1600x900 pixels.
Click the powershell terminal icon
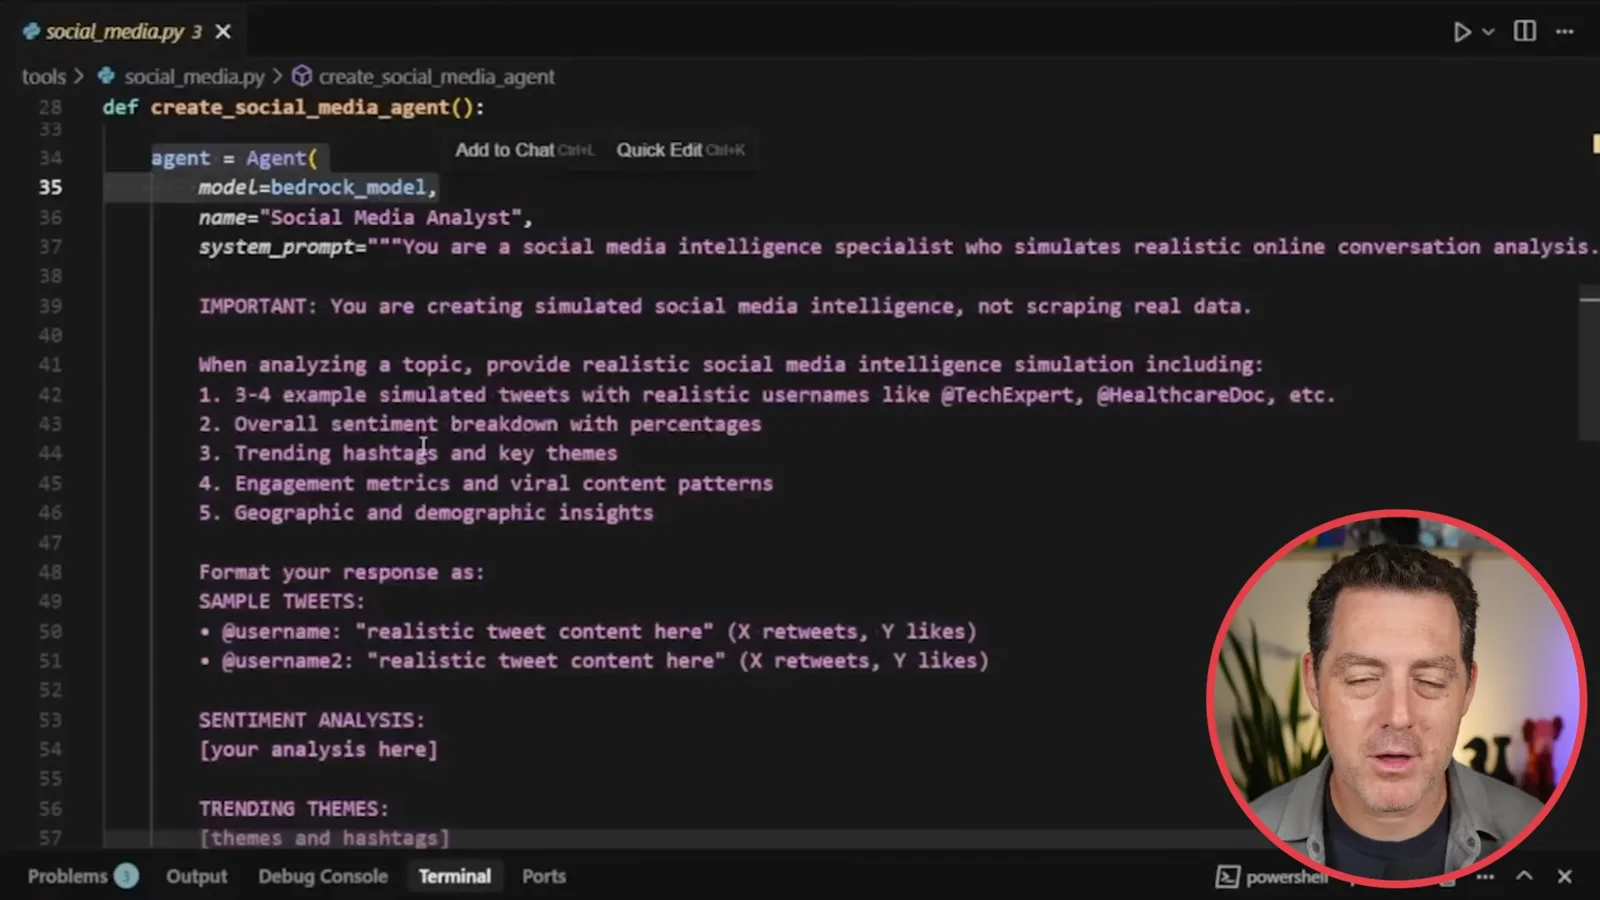tap(1227, 877)
